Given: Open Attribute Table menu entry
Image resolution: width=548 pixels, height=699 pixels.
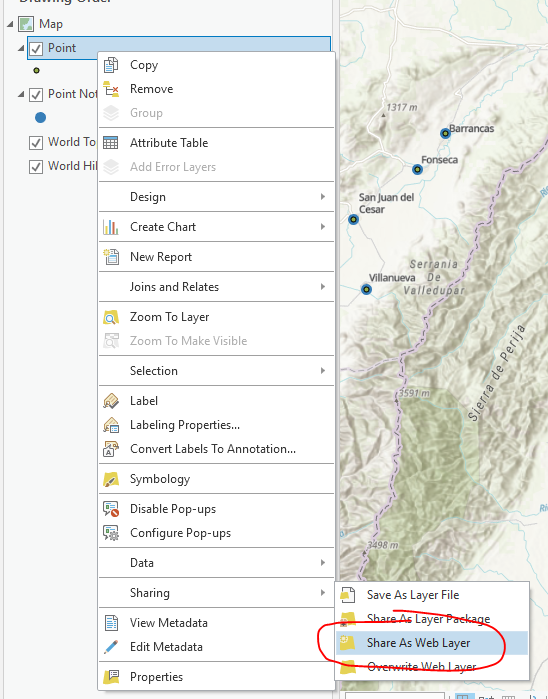Looking at the screenshot, I should coord(216,143).
